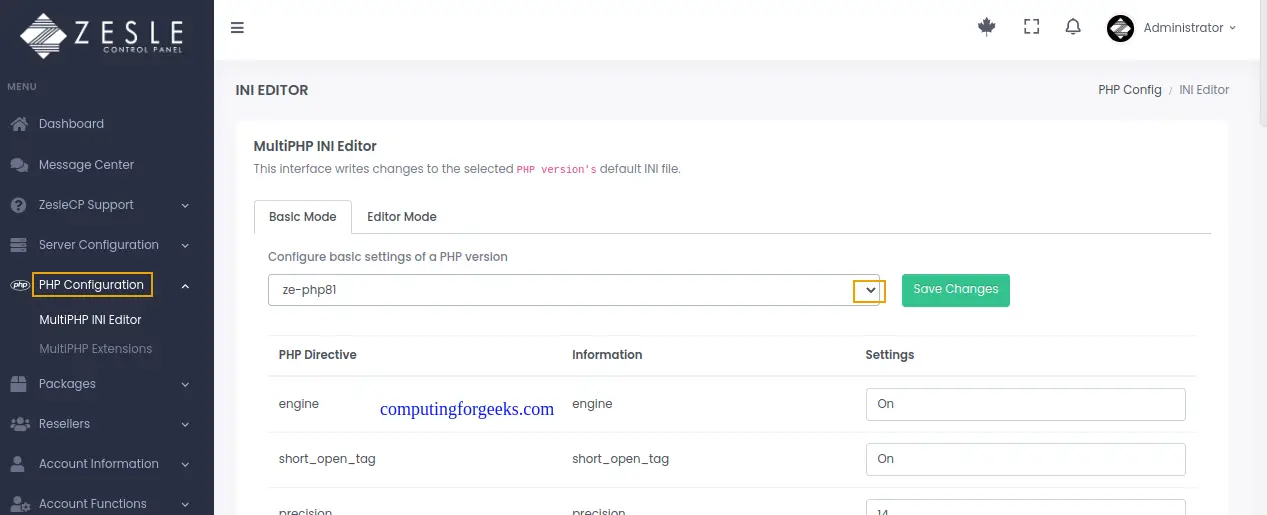
Task: Open MultiPHP Extensions in the sidebar
Action: click(95, 349)
